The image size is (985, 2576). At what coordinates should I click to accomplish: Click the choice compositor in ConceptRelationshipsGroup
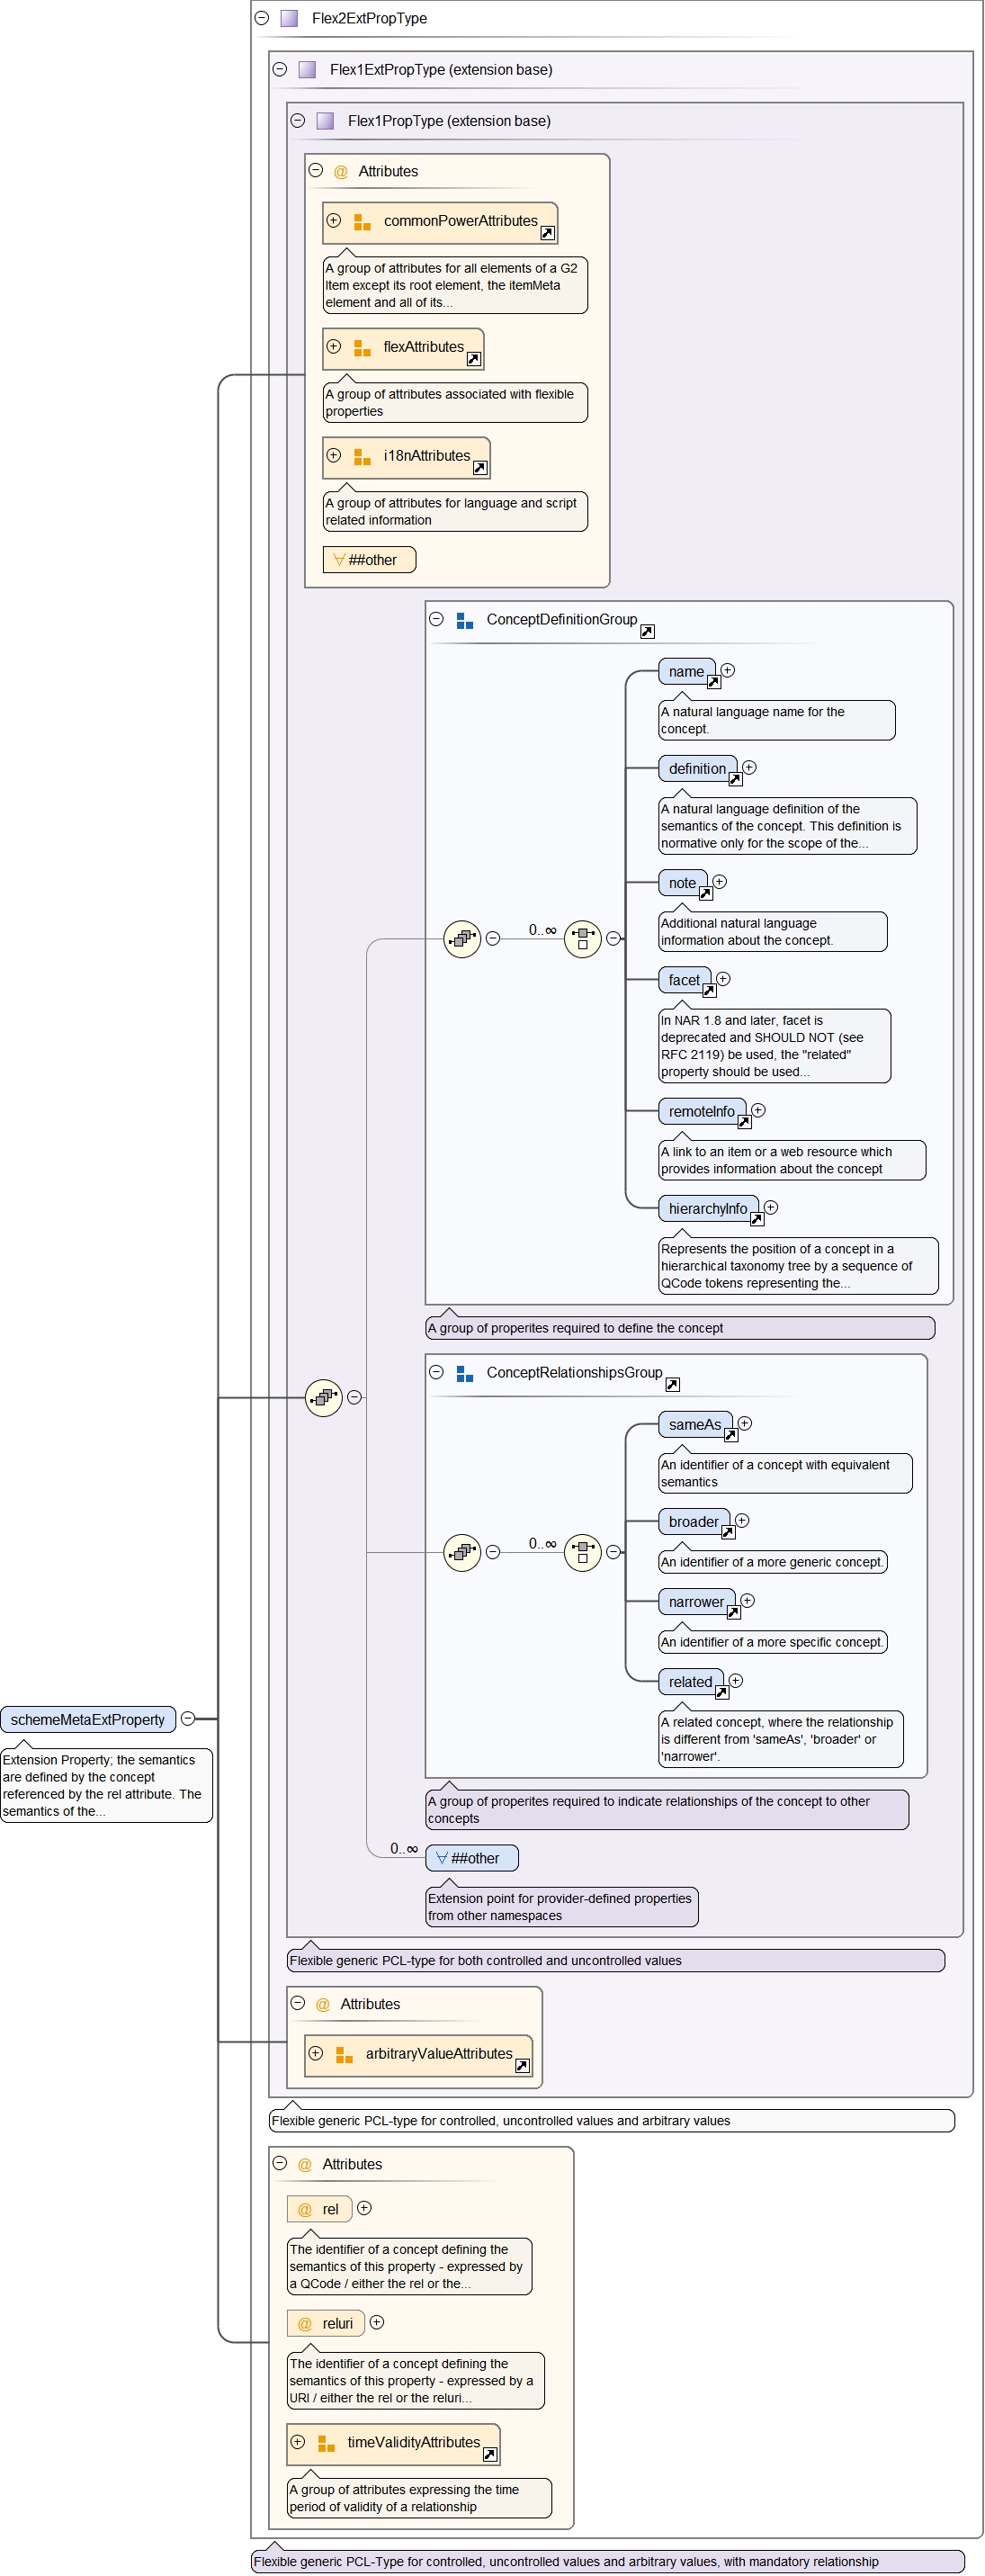pos(582,1552)
